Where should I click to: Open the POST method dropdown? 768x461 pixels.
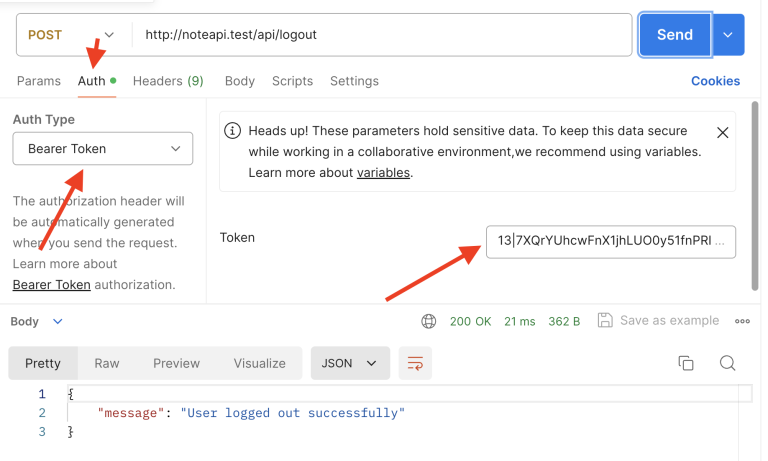tap(69, 35)
